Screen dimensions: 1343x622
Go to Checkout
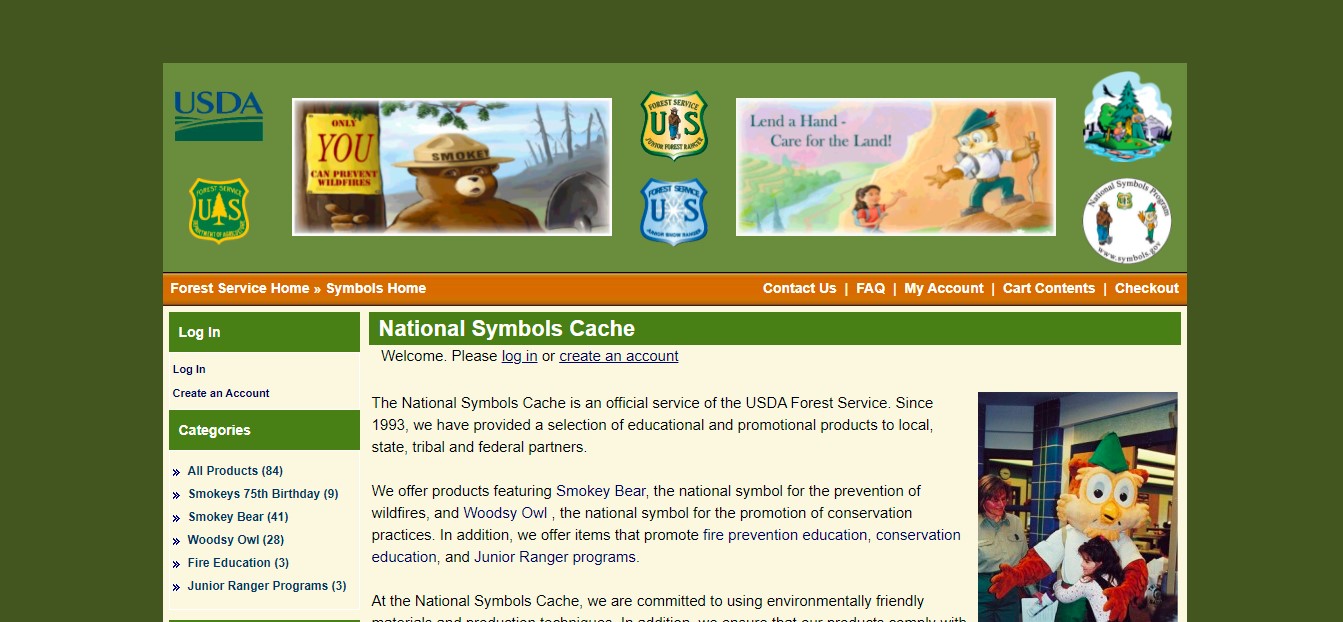point(1147,288)
